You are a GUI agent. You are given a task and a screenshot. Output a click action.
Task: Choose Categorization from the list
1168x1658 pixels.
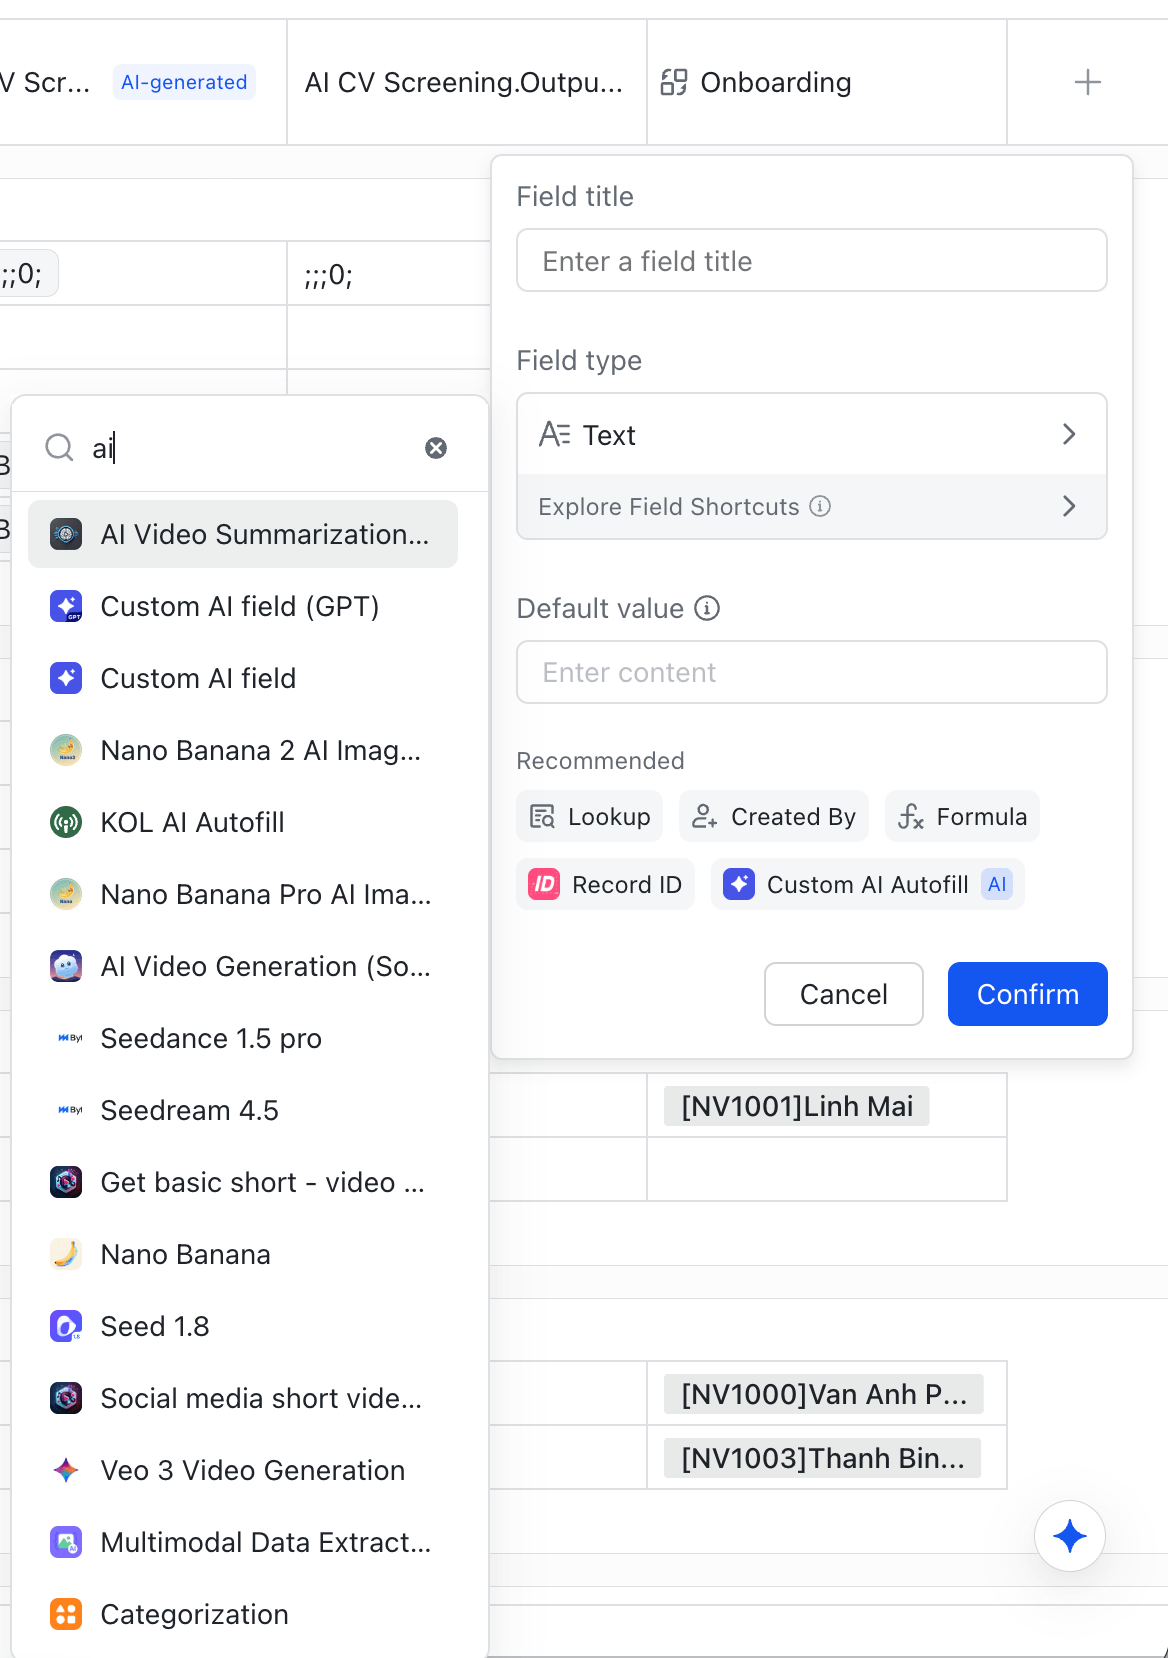click(243, 1614)
